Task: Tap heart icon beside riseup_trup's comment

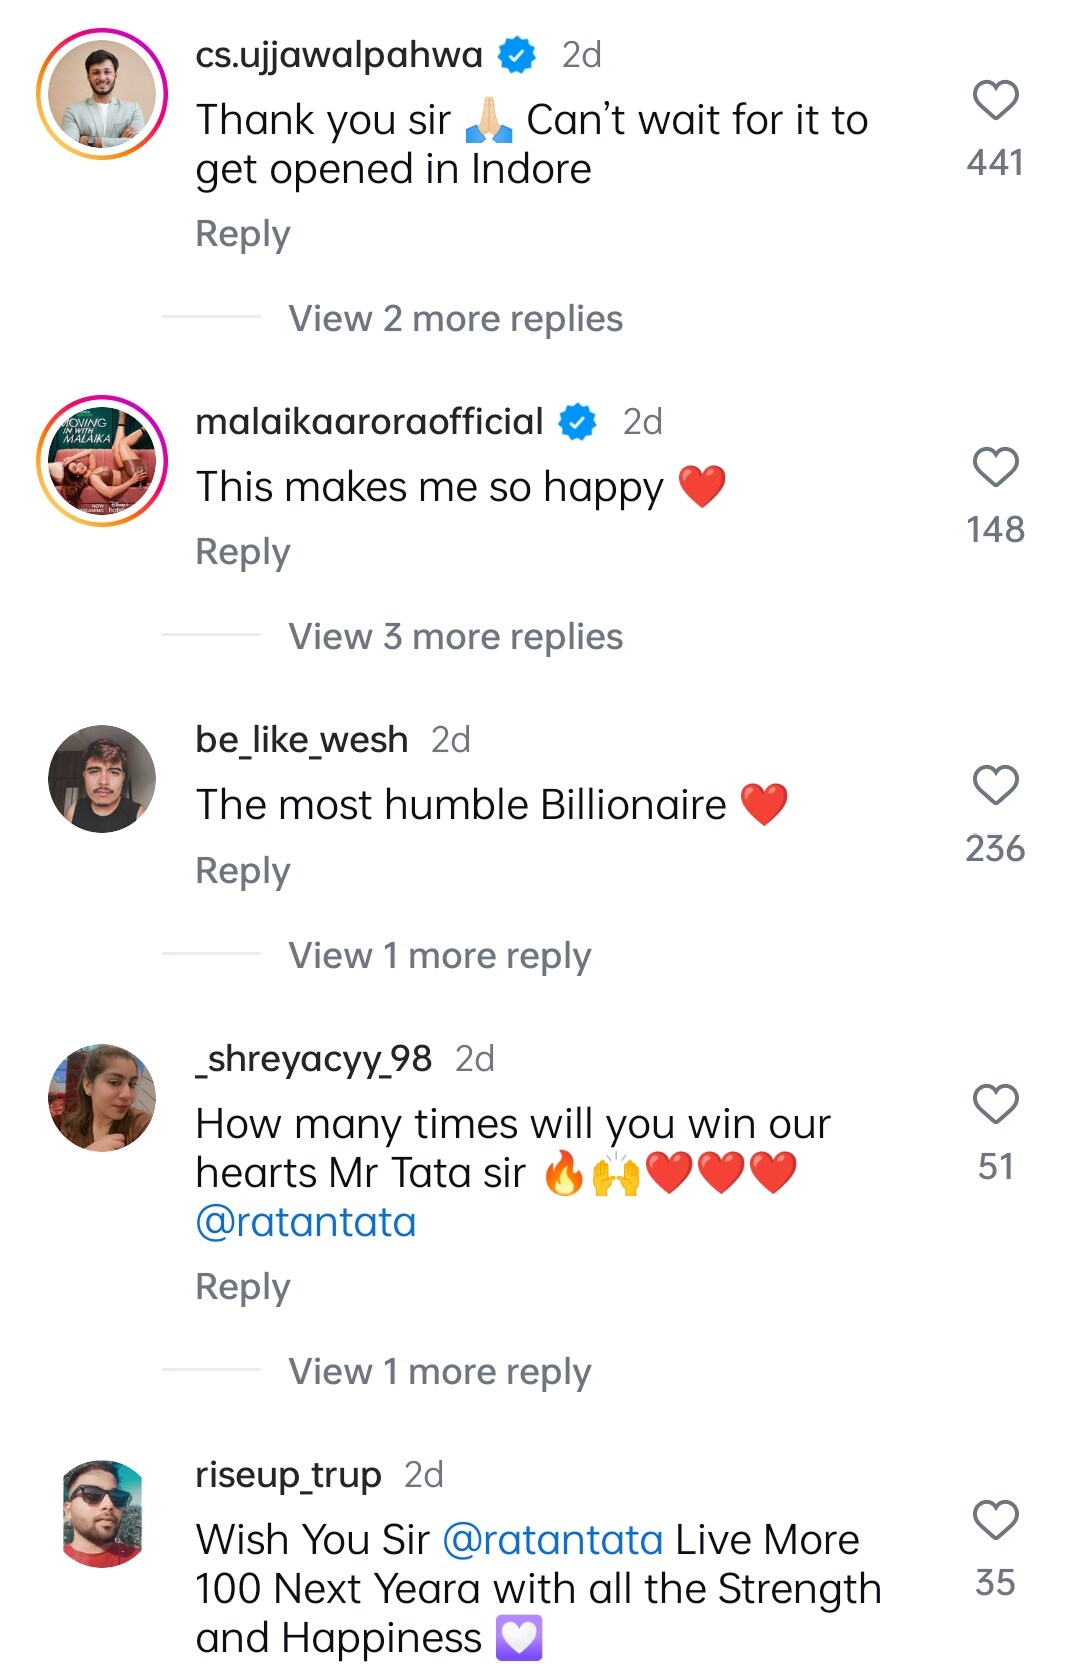Action: (995, 1521)
